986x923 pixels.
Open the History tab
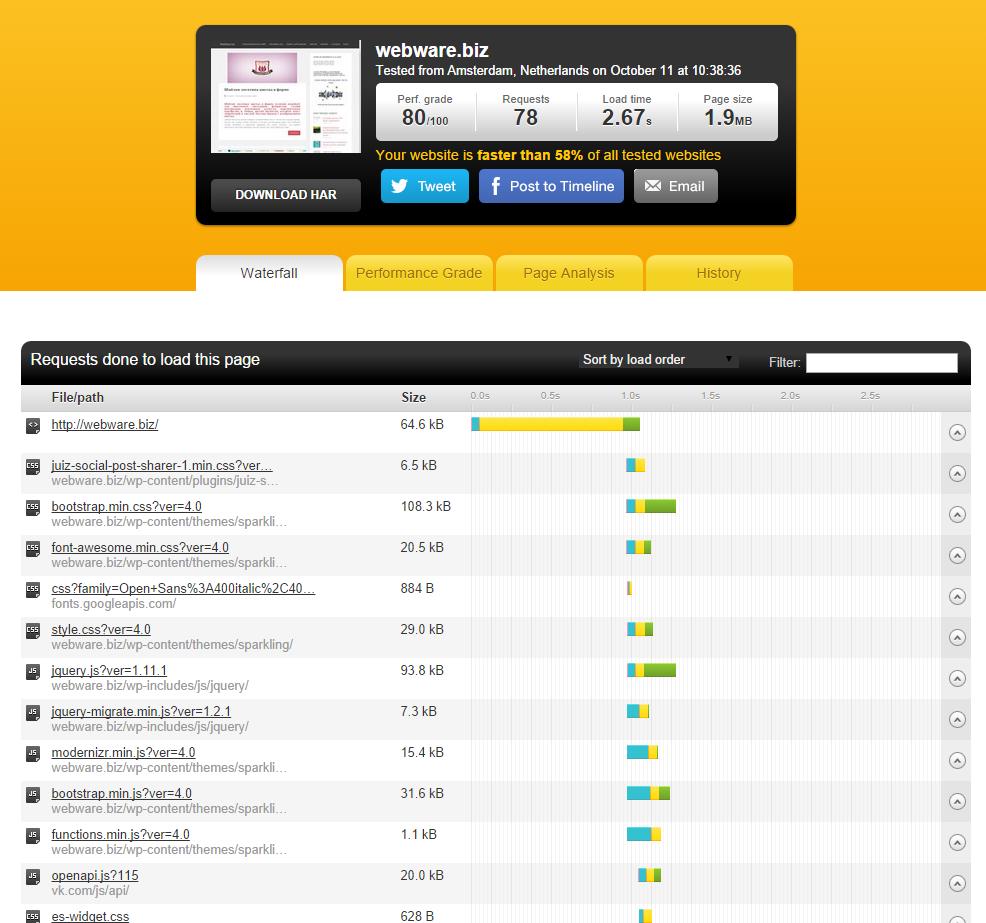[718, 273]
